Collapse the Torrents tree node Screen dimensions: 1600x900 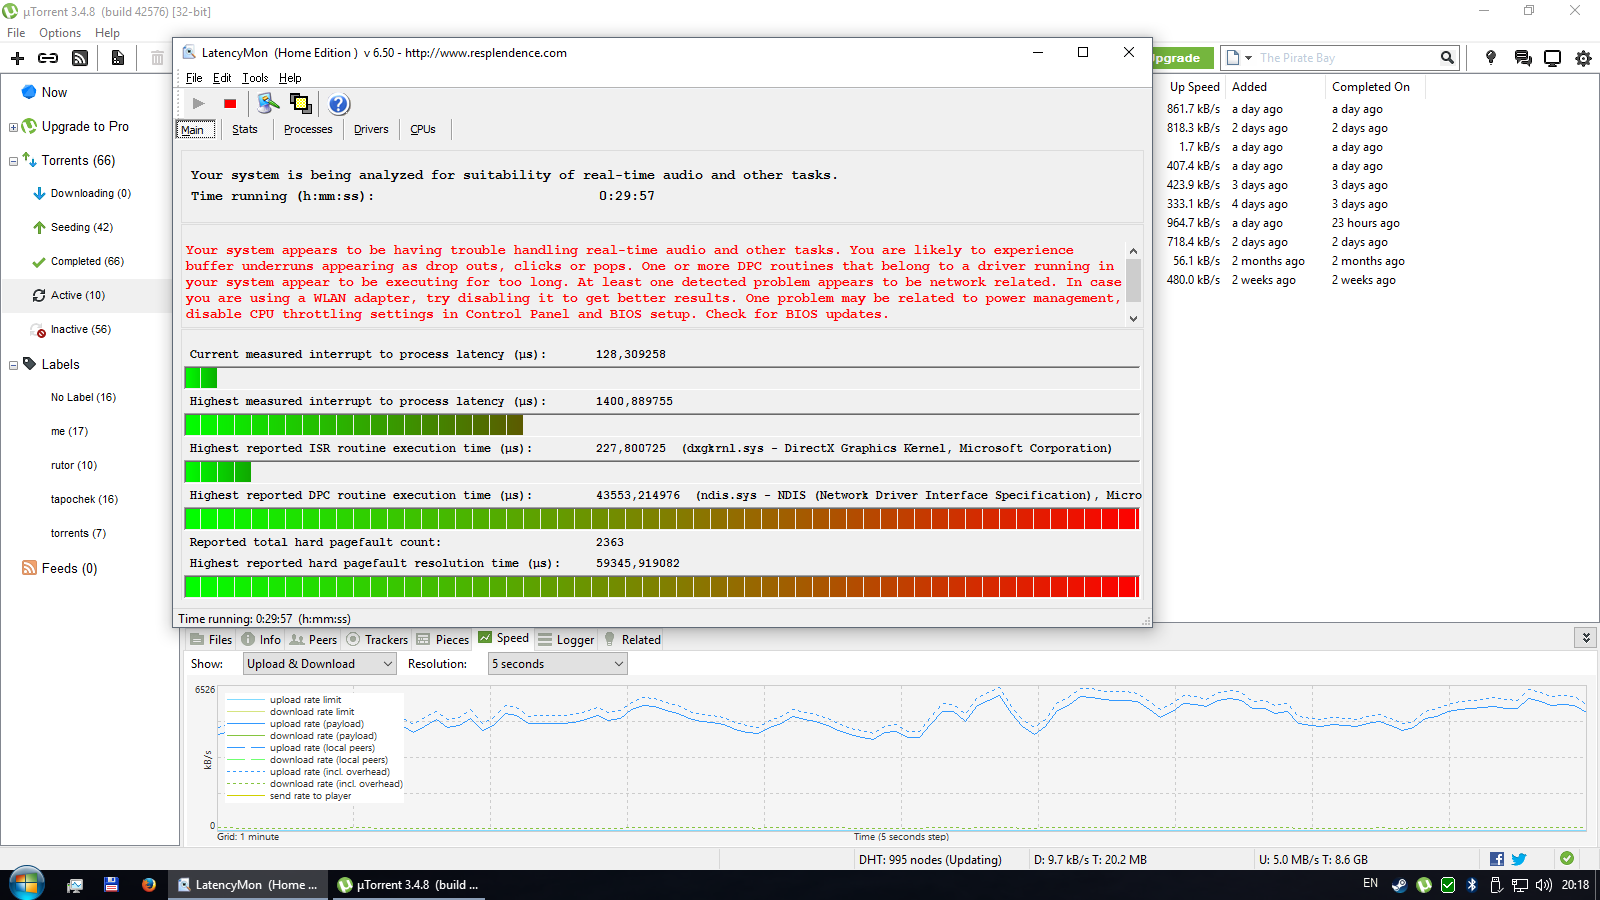pos(13,161)
